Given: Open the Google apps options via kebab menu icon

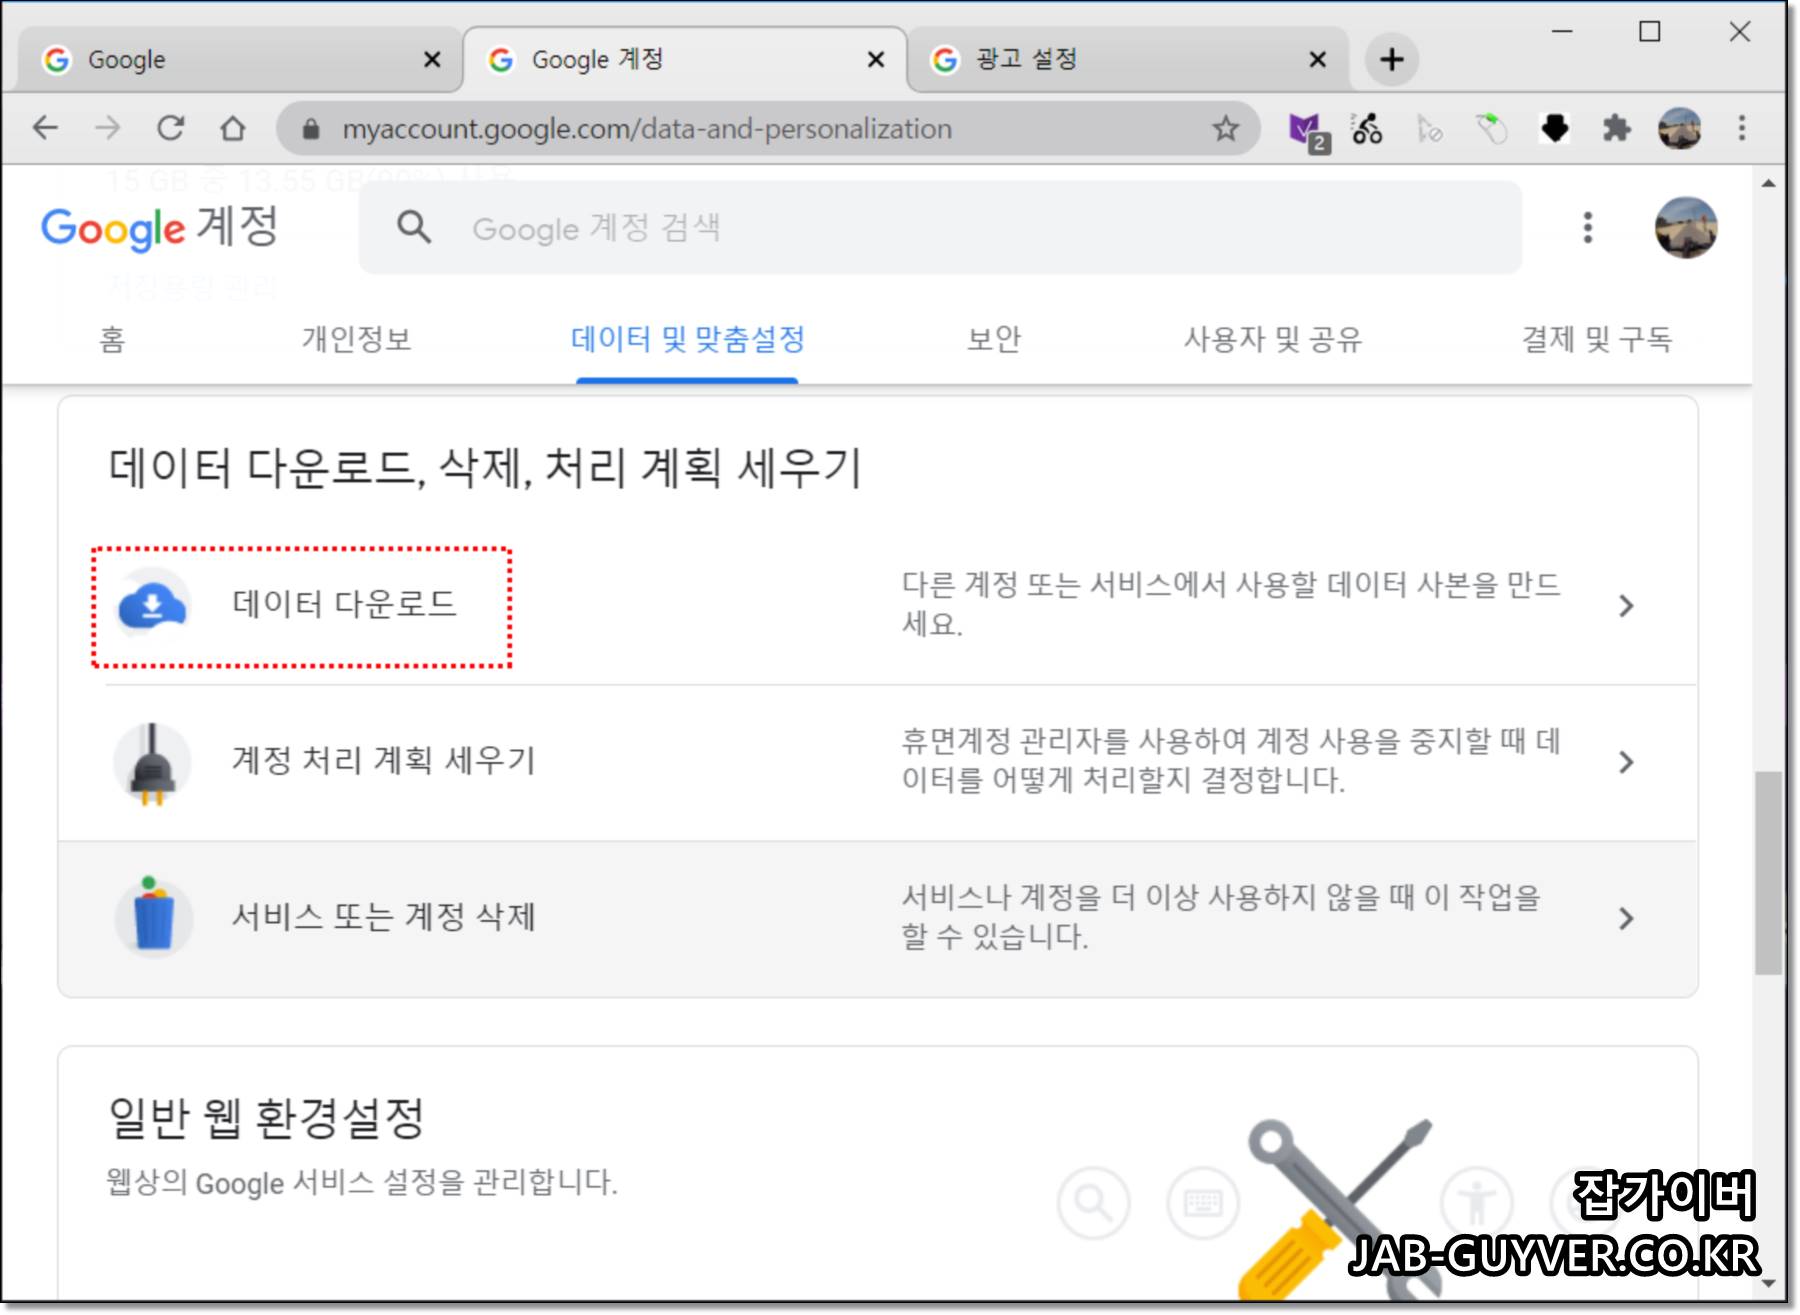Looking at the screenshot, I should [x=1586, y=228].
